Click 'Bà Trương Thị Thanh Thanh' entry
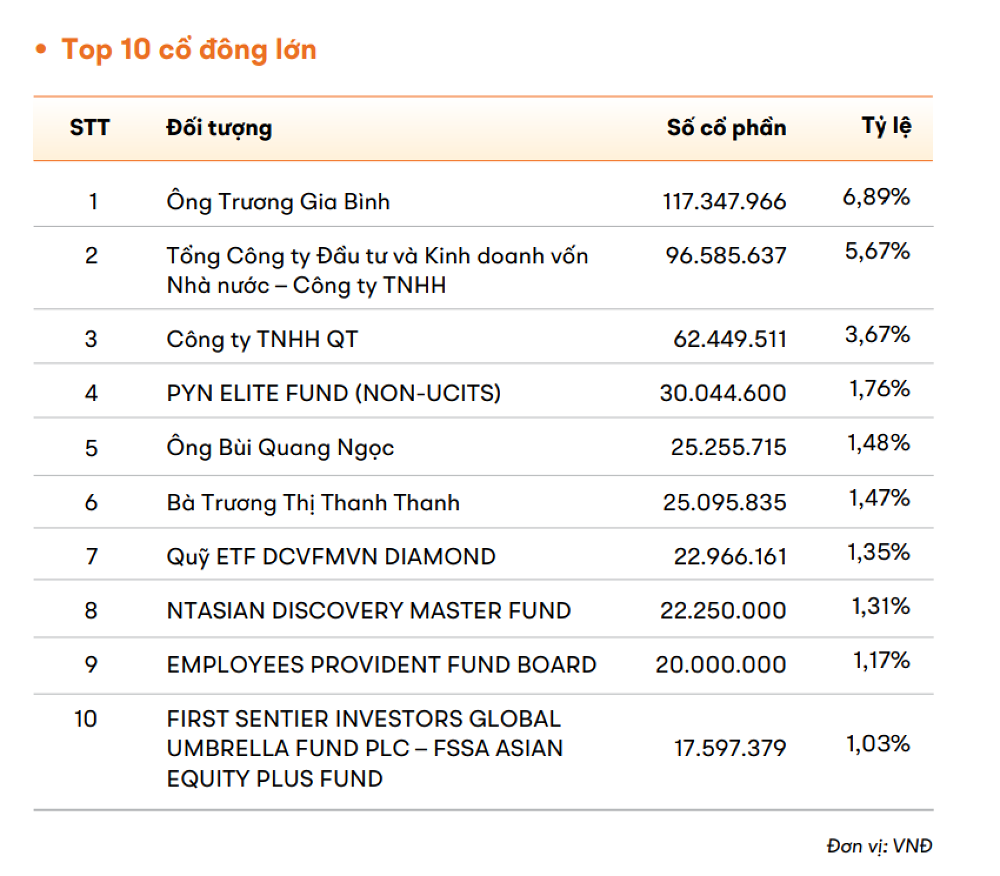1000x876 pixels. (x=313, y=502)
